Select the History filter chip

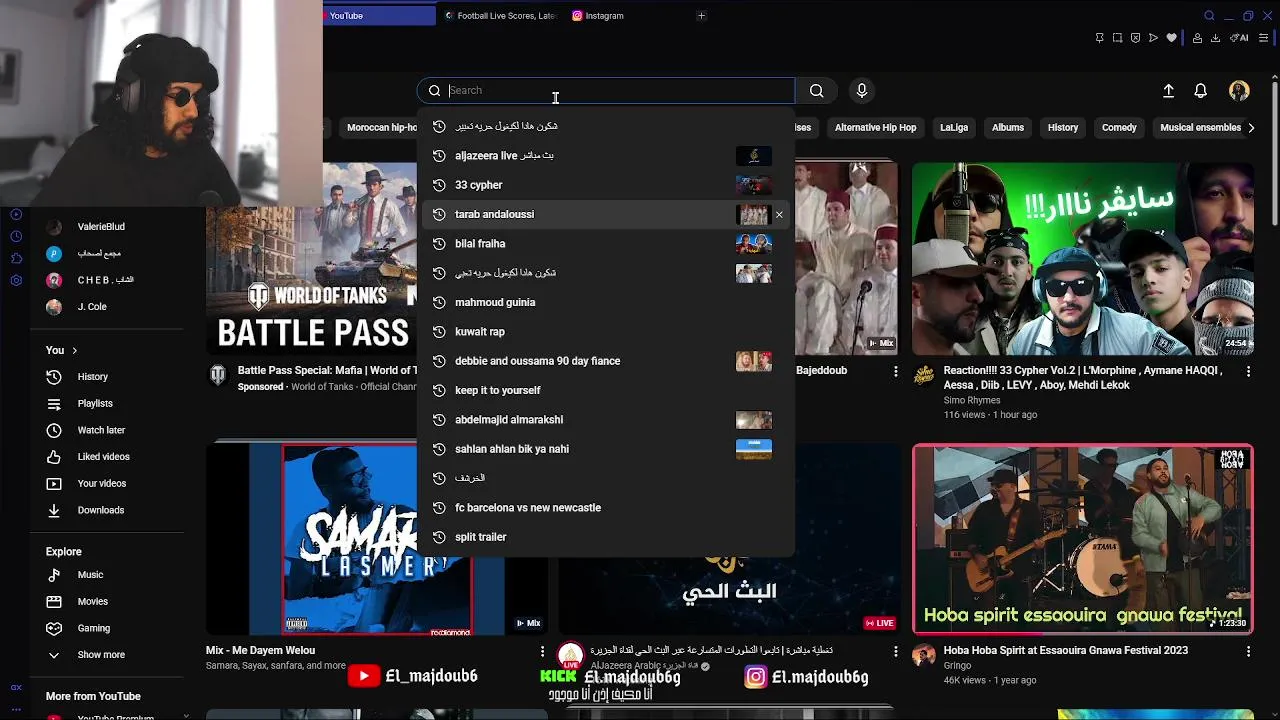[x=1063, y=128]
